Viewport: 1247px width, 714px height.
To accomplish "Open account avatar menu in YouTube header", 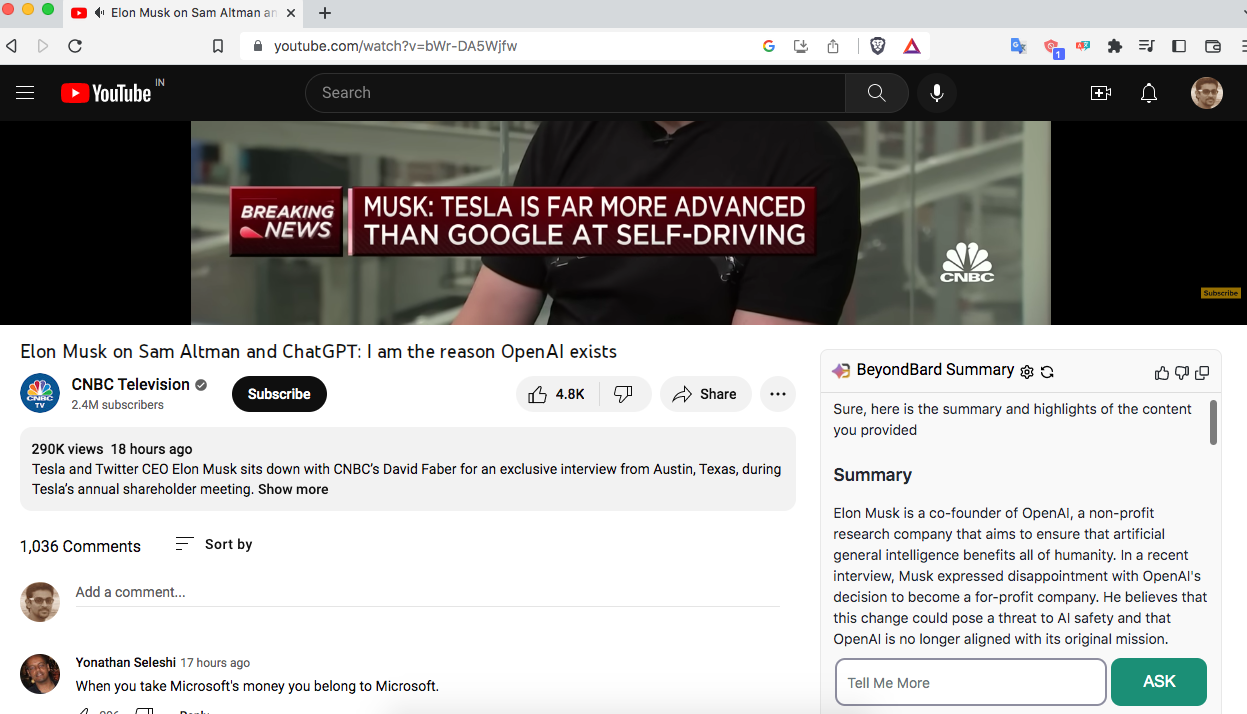I will (1207, 93).
